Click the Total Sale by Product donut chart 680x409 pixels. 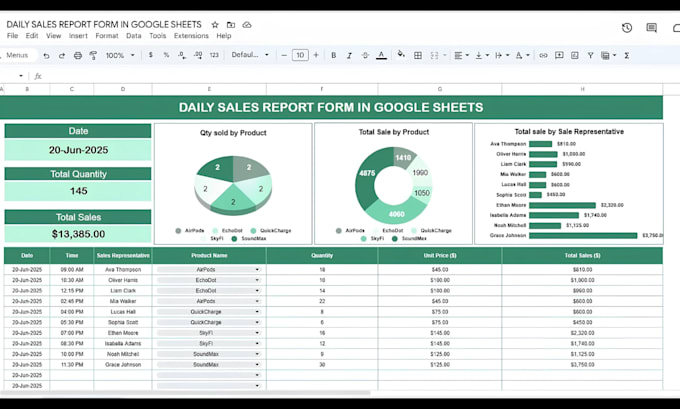pyautogui.click(x=393, y=184)
